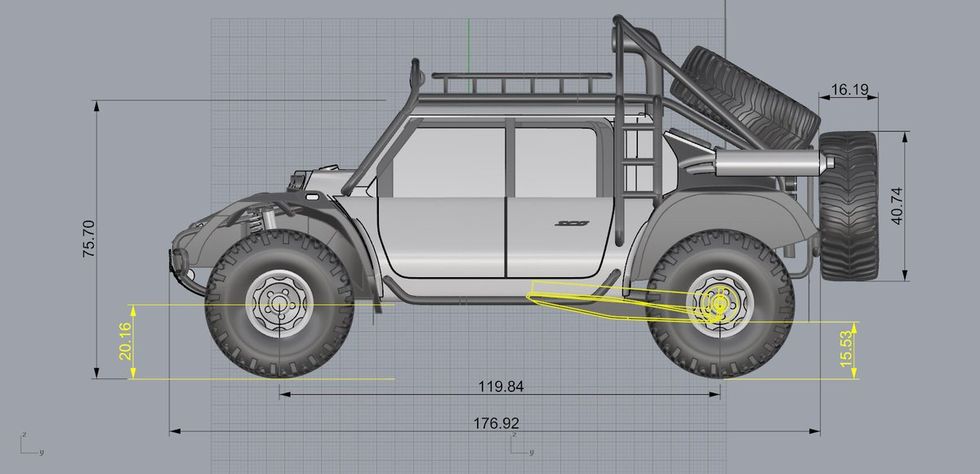Select the front bumper
The image size is (980, 474).
coord(184,273)
